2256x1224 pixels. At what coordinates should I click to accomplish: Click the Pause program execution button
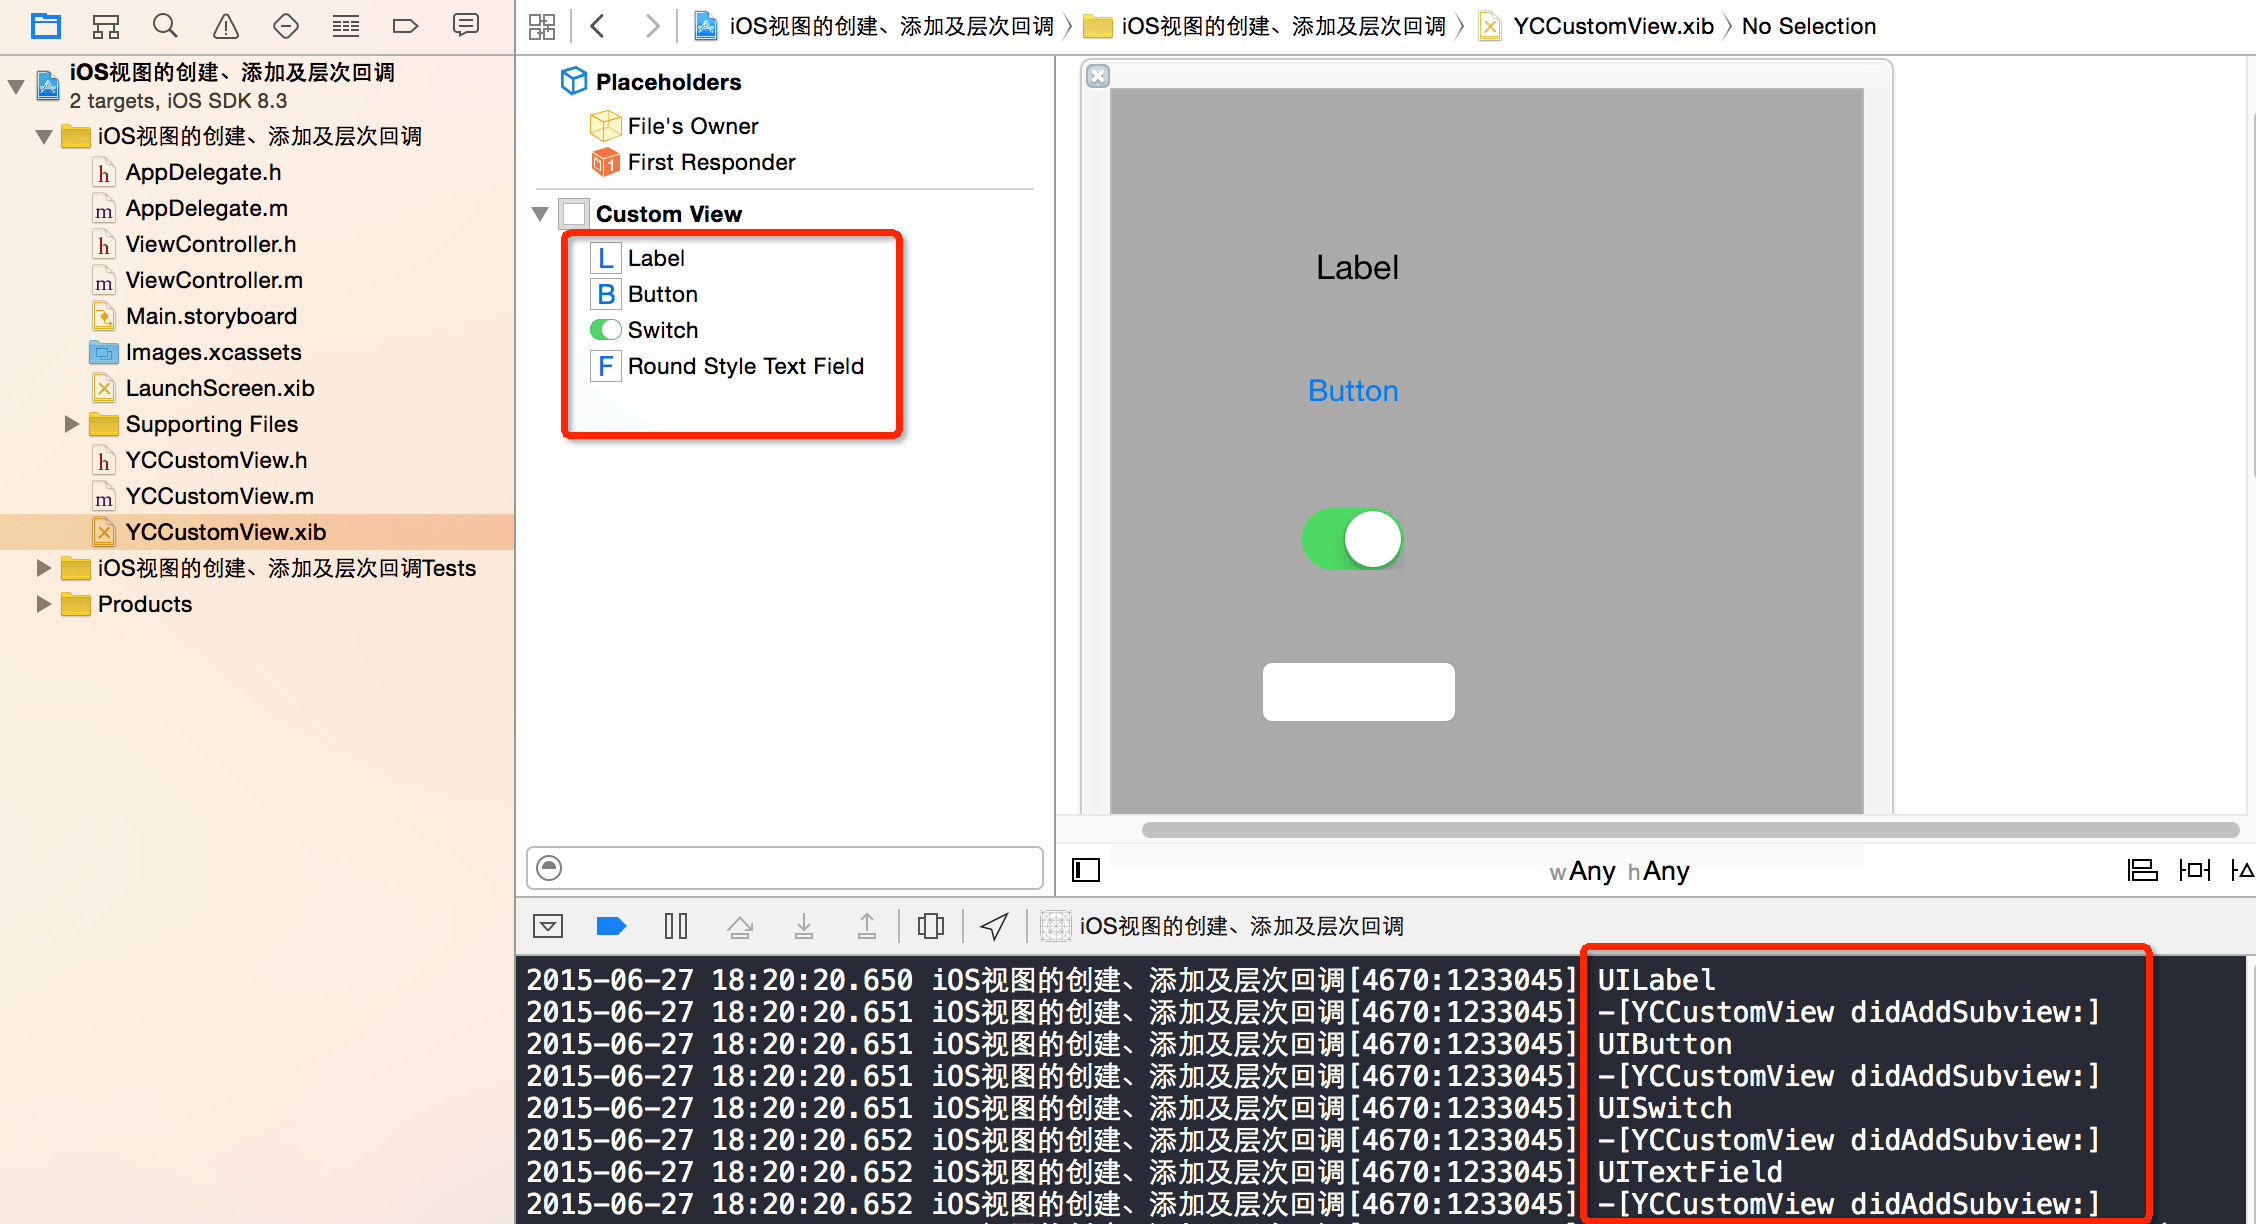click(x=676, y=926)
